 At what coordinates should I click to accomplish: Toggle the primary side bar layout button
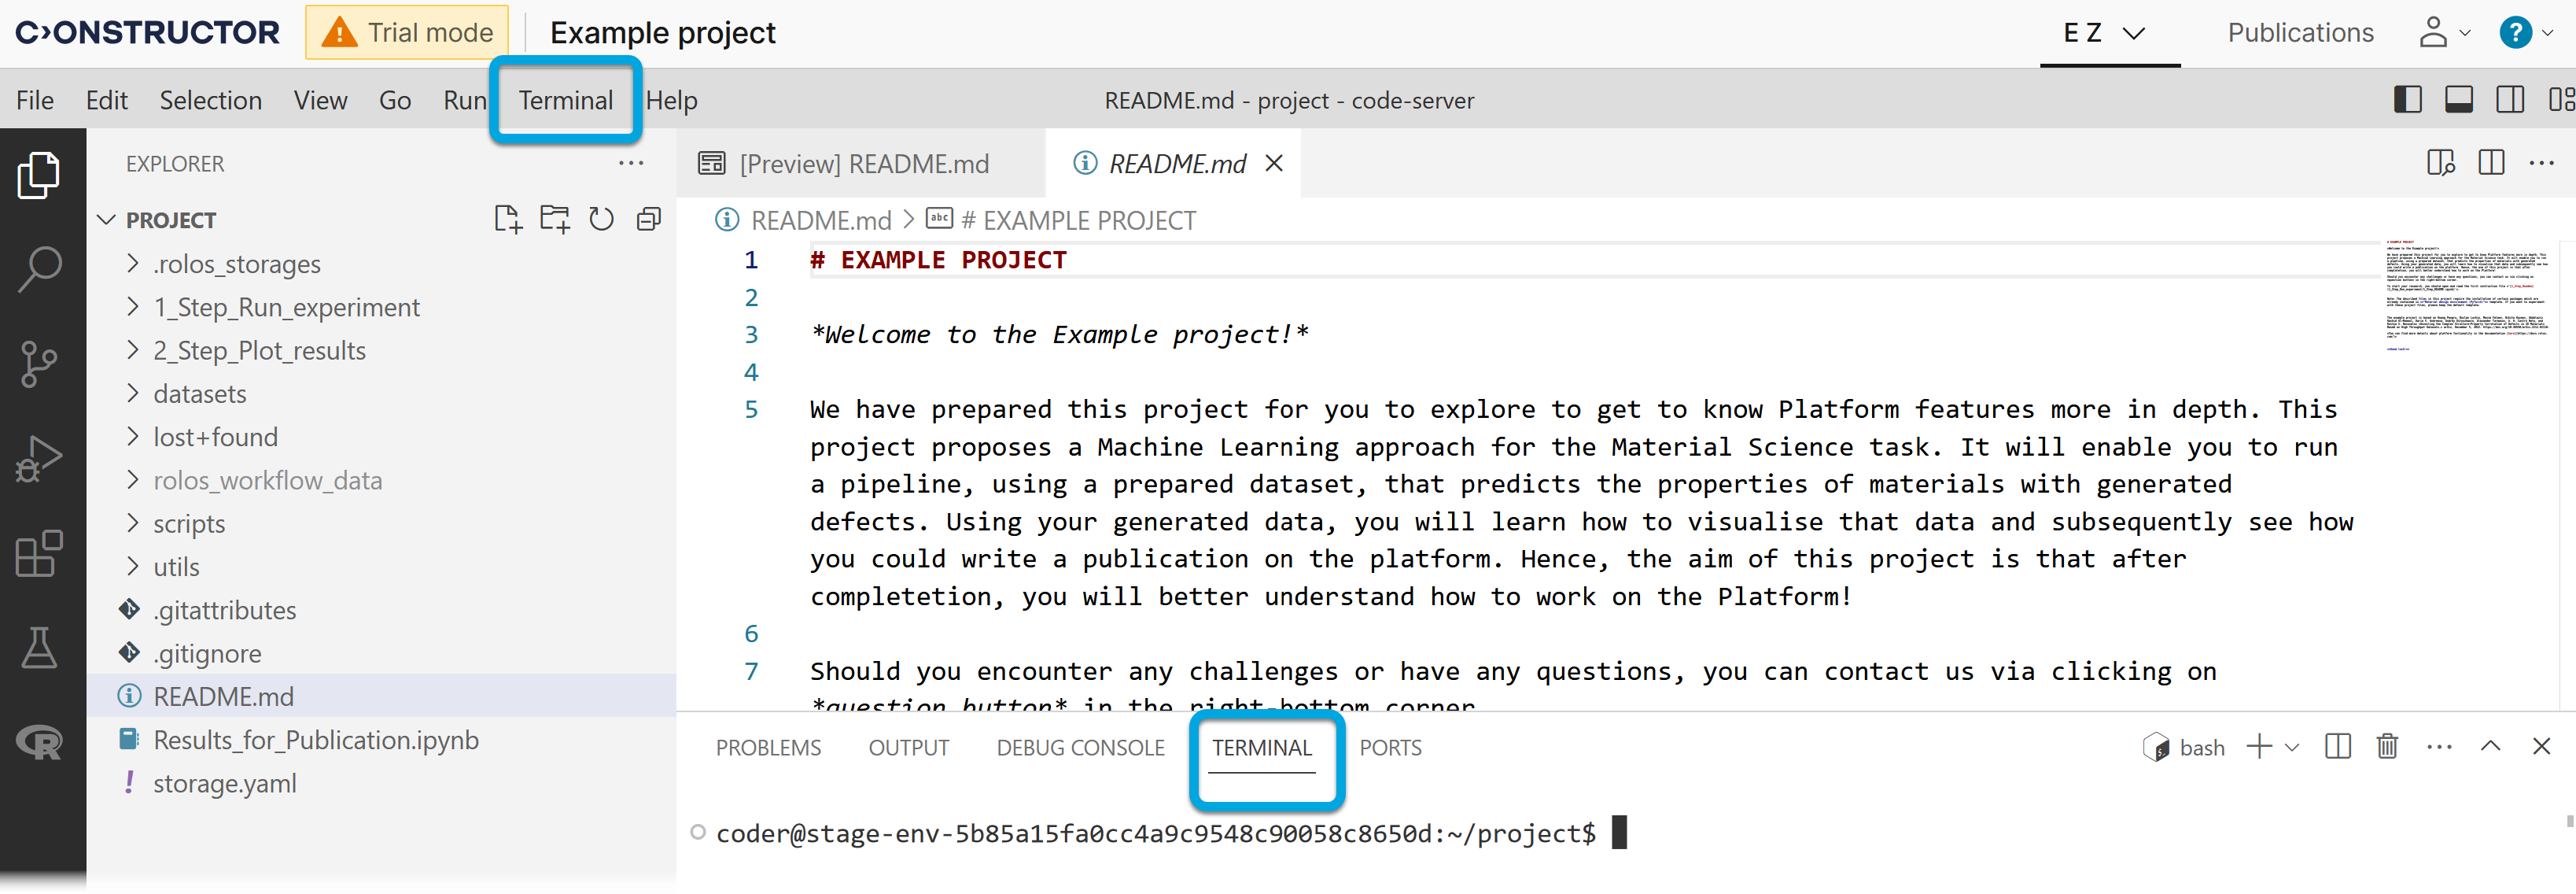click(2407, 100)
